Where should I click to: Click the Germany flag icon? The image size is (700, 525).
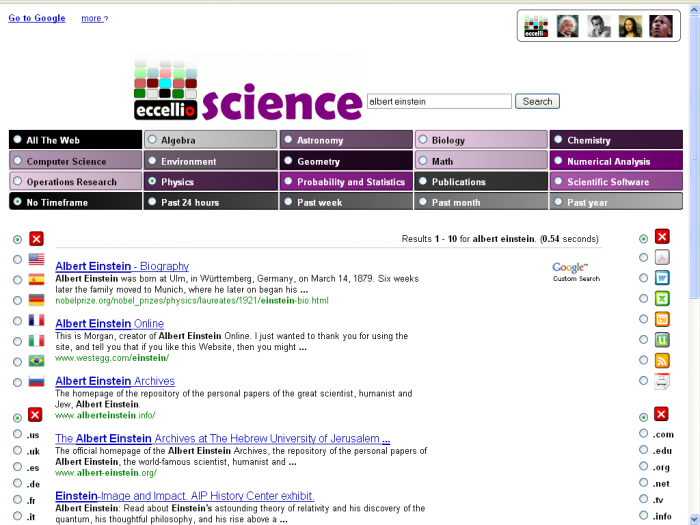(36, 300)
